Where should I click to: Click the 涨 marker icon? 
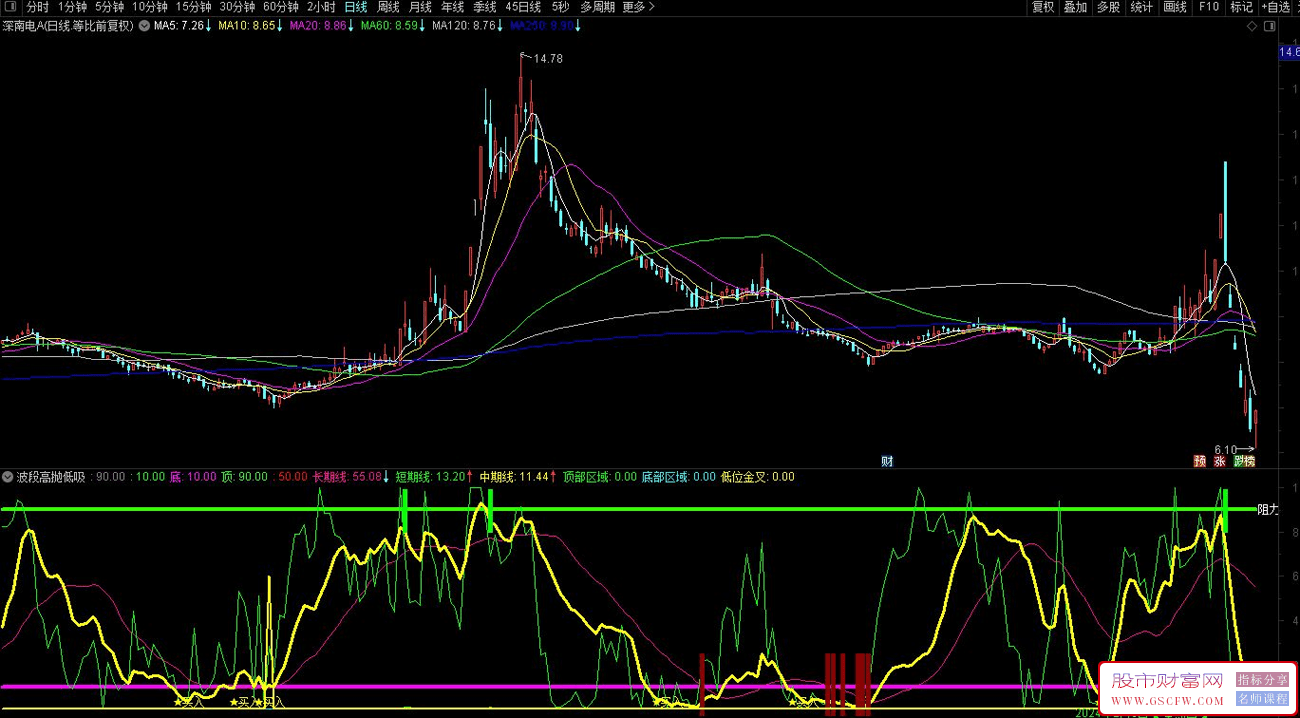(1220, 461)
